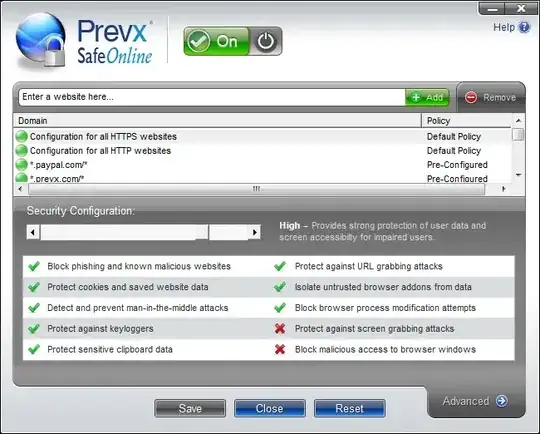Click the horizontal scrollbar thumb of domain list
540x434 pixels.
pyautogui.click(x=257, y=189)
